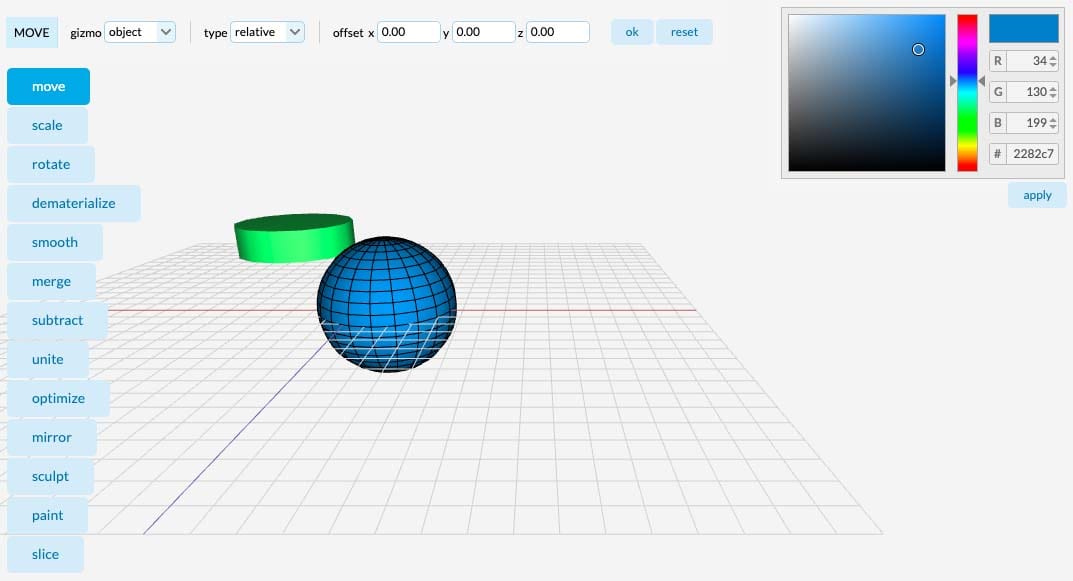Click the rainbow hue slider strip
The image size is (1073, 581).
click(x=967, y=92)
